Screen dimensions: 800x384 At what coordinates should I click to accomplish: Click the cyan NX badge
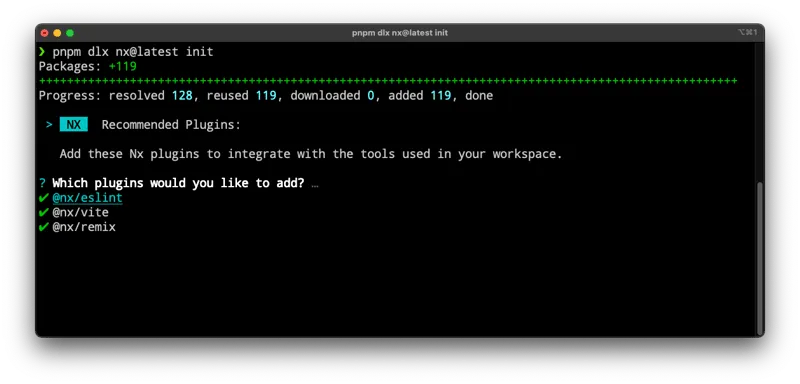[x=73, y=125]
